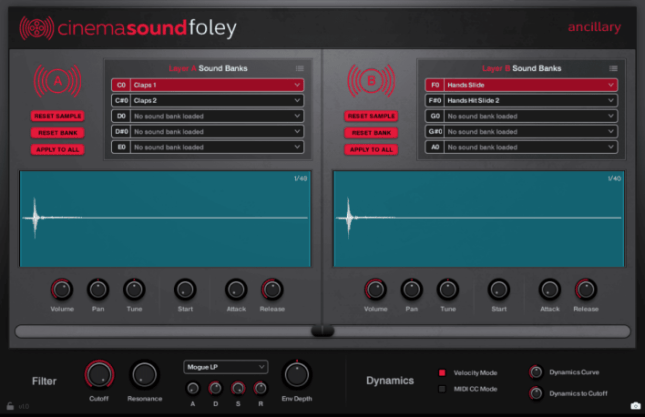Select the F#0 key slot in Layer B
This screenshot has width=645, height=417.
[435, 100]
